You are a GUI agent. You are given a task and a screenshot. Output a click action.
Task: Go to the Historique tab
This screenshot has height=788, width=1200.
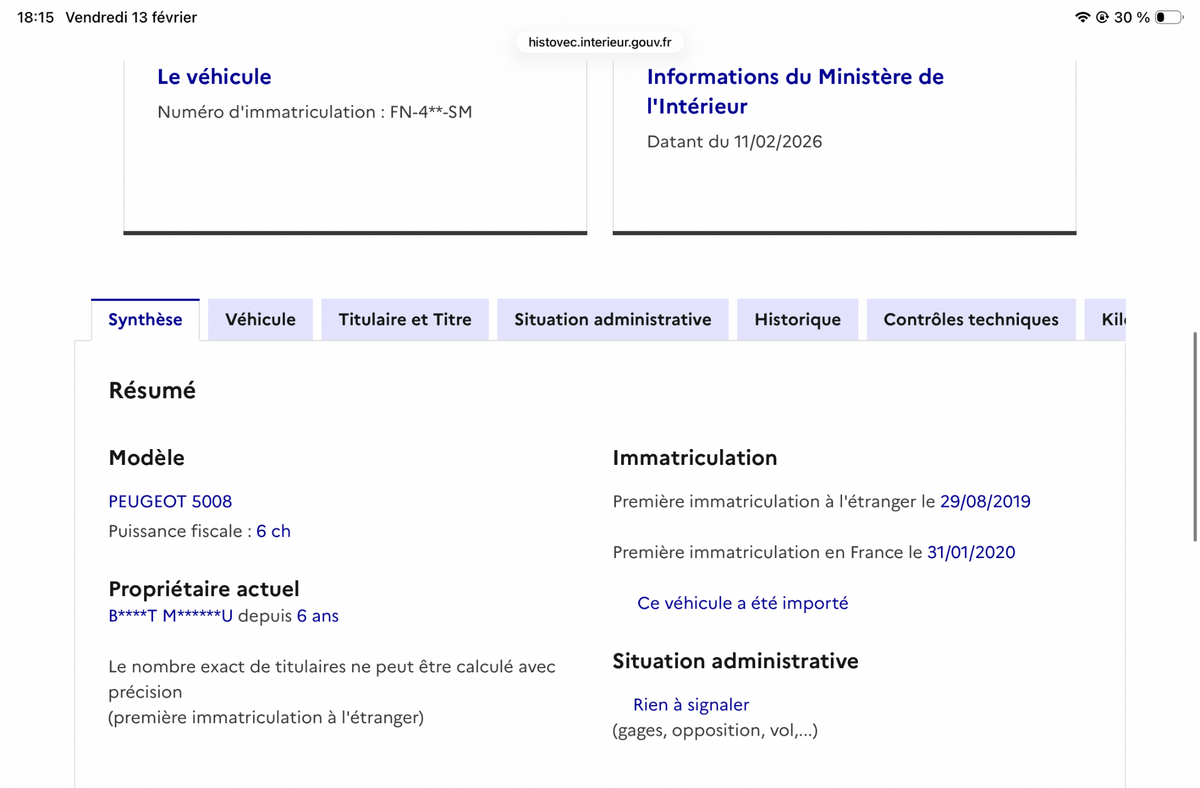[x=797, y=320]
